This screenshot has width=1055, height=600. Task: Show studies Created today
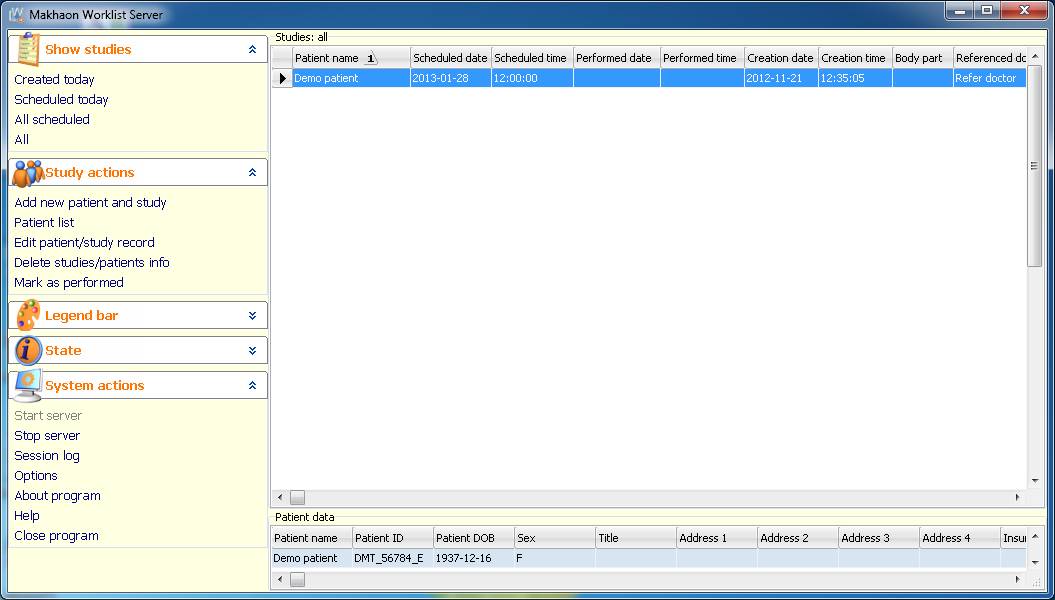54,79
